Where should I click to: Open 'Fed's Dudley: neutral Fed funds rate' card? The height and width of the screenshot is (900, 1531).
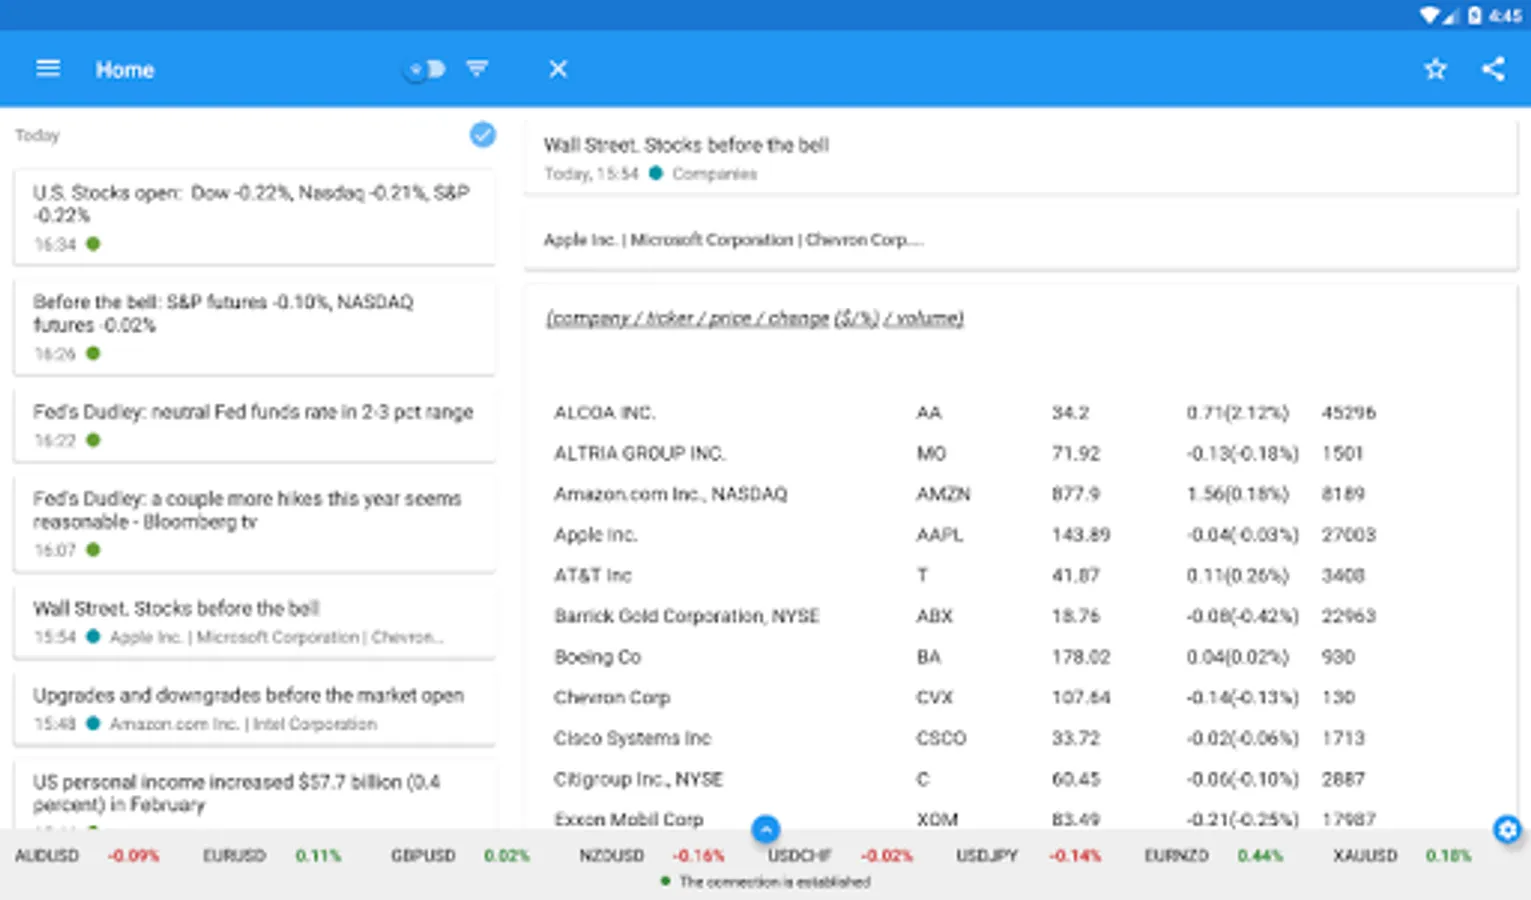tap(254, 425)
